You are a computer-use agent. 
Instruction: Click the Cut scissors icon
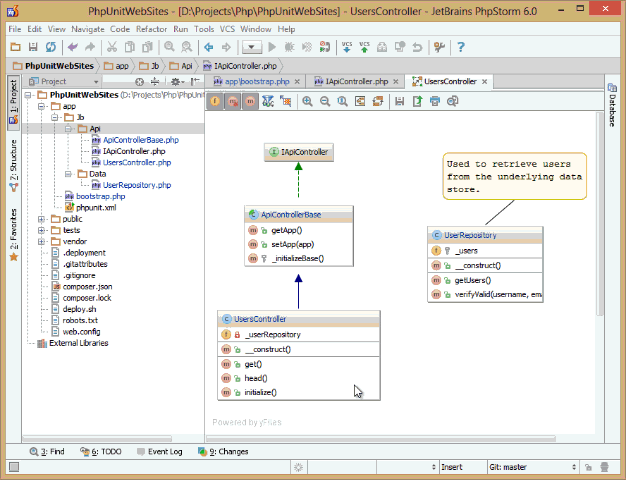pyautogui.click(x=112, y=47)
